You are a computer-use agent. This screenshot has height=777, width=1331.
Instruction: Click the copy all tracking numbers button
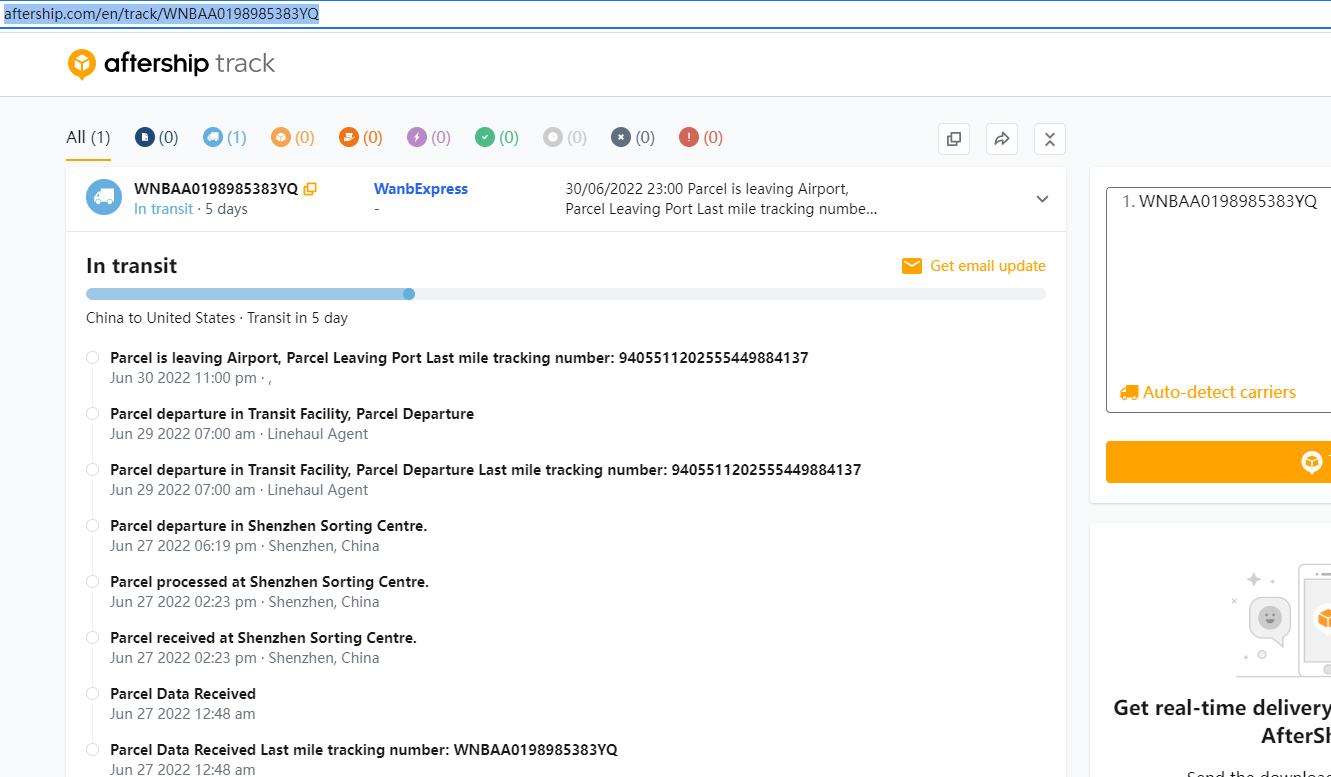(953, 139)
